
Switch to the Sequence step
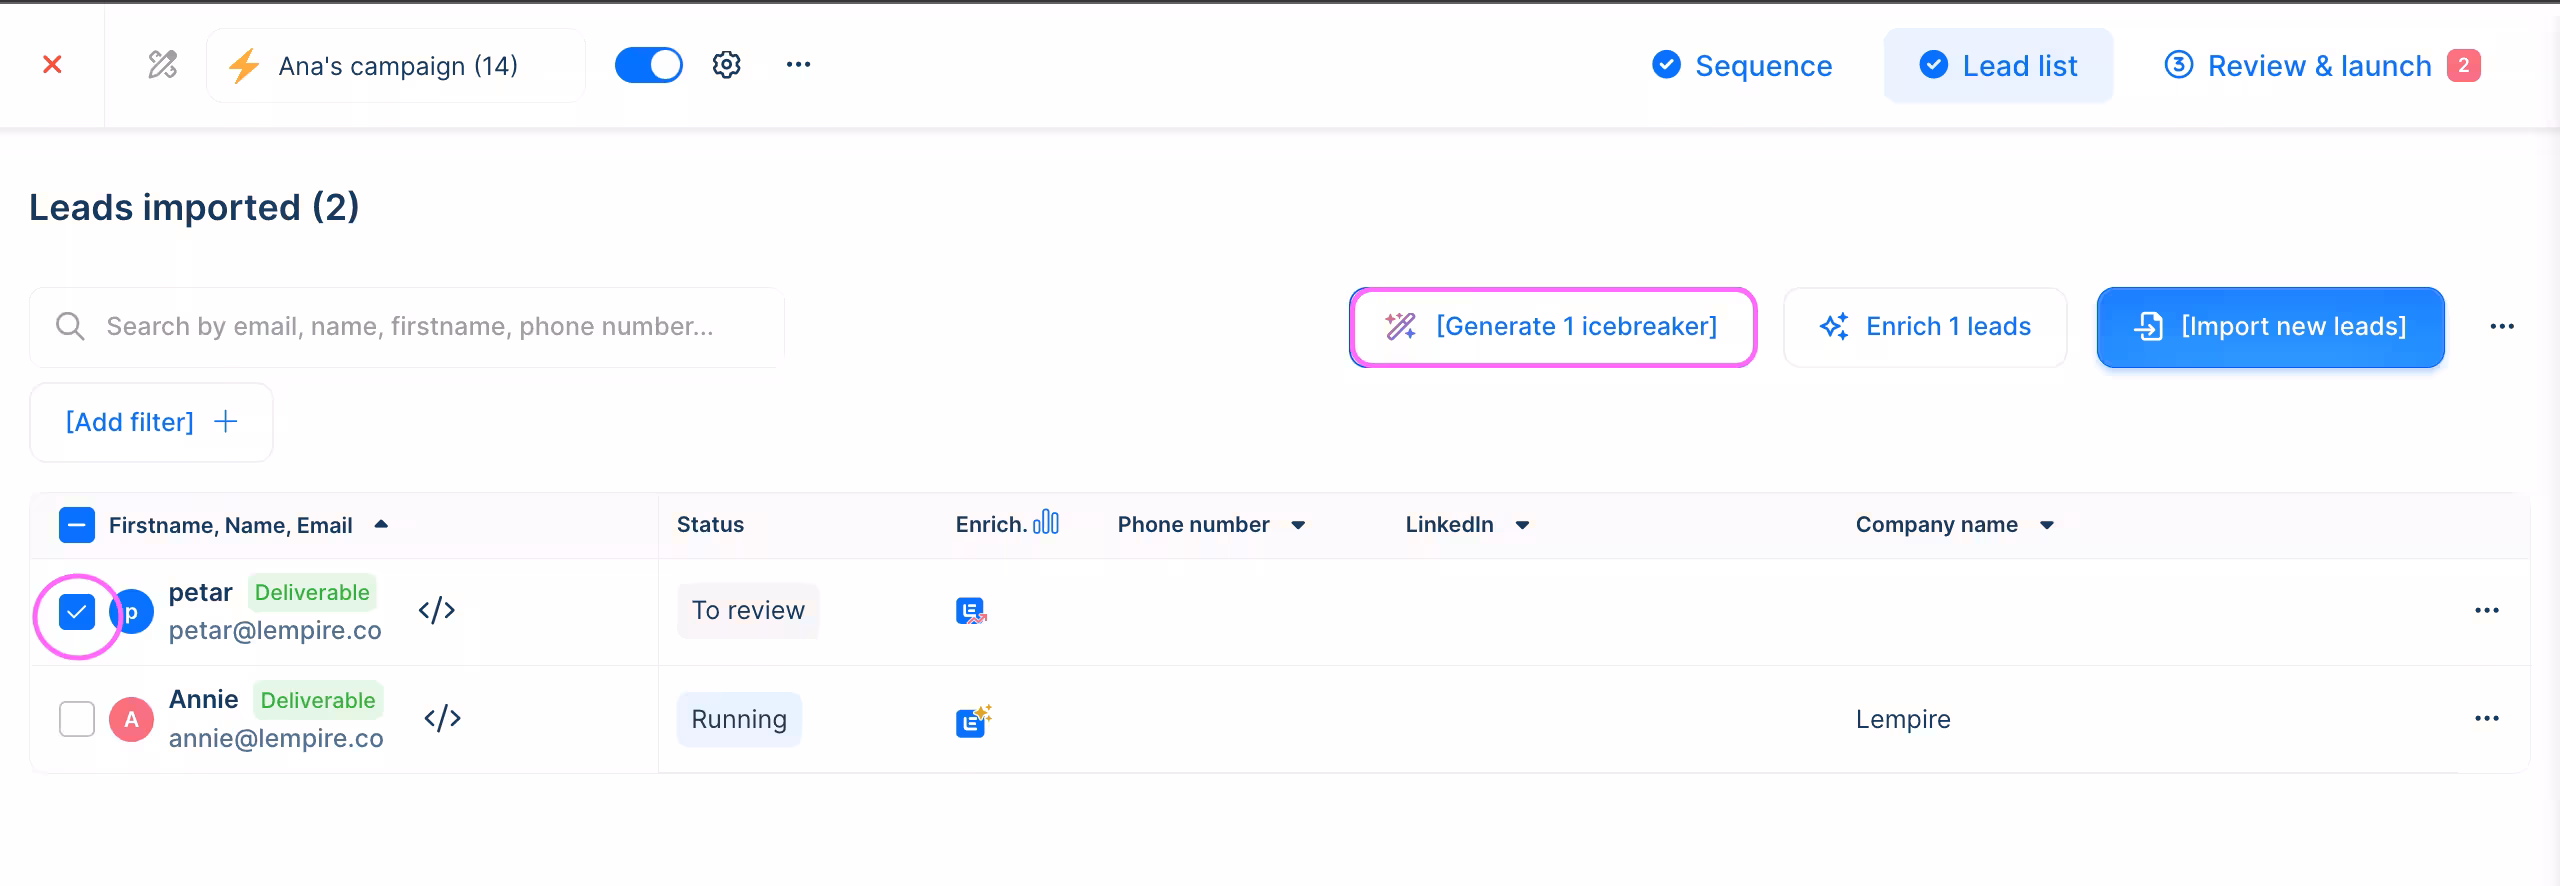click(x=1742, y=66)
